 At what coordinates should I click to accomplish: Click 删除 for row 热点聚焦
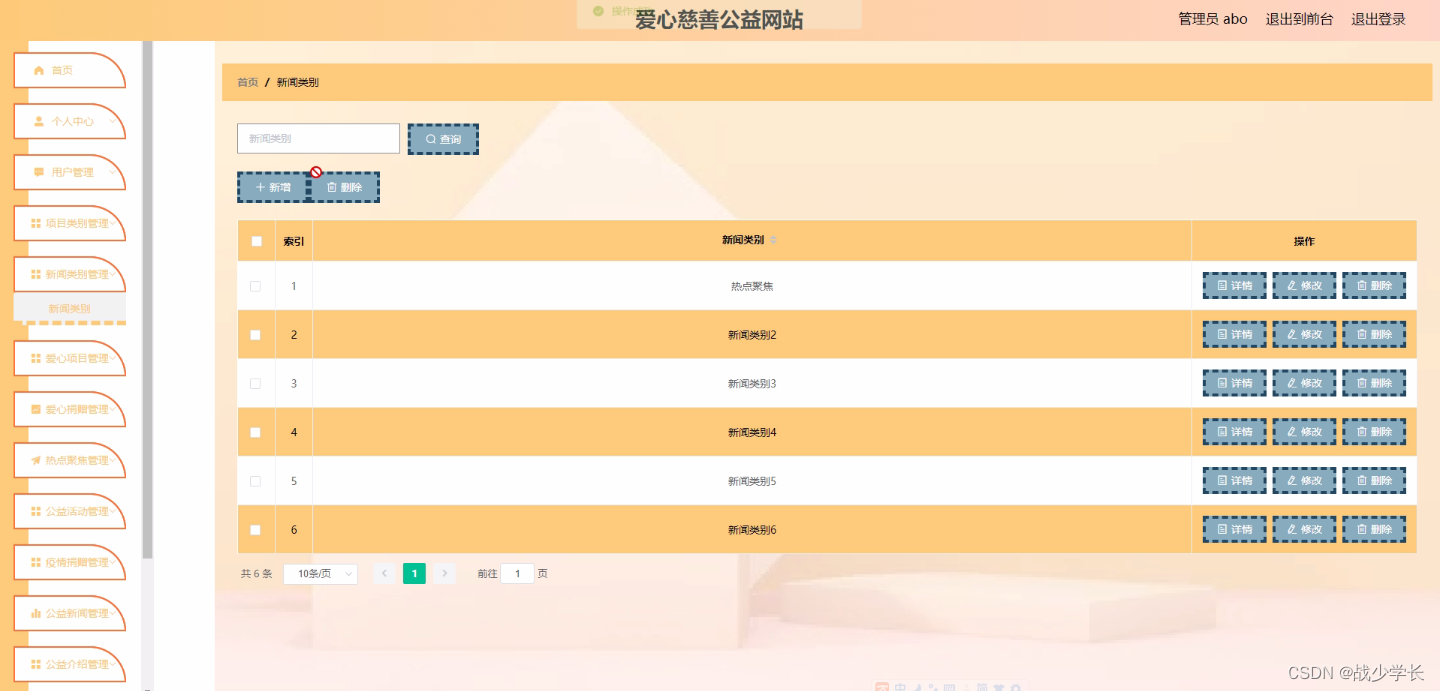pos(1374,286)
